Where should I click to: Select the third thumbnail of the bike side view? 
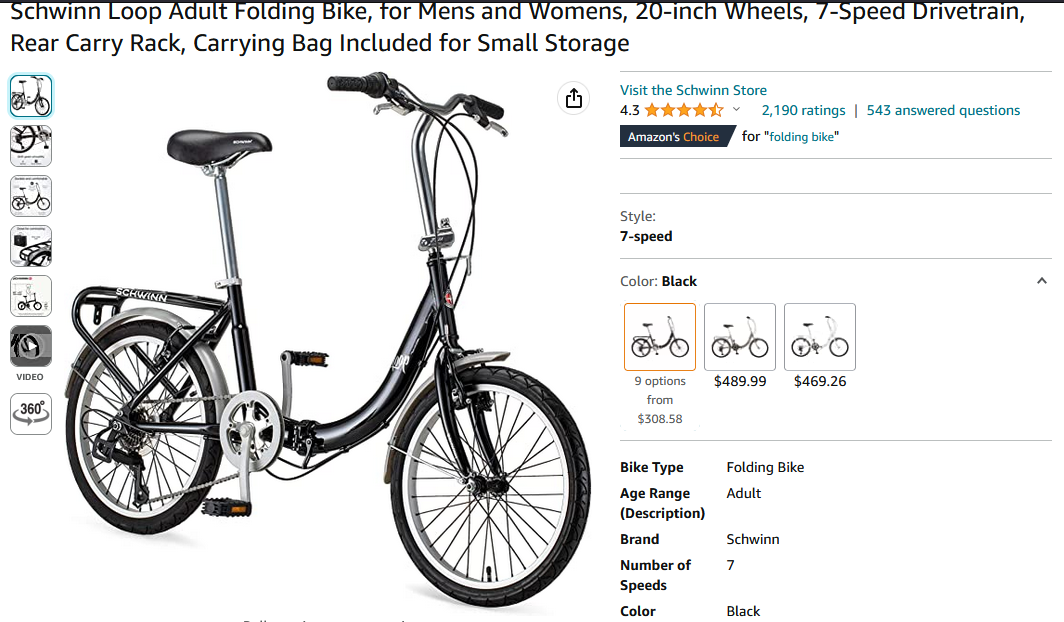(x=31, y=196)
